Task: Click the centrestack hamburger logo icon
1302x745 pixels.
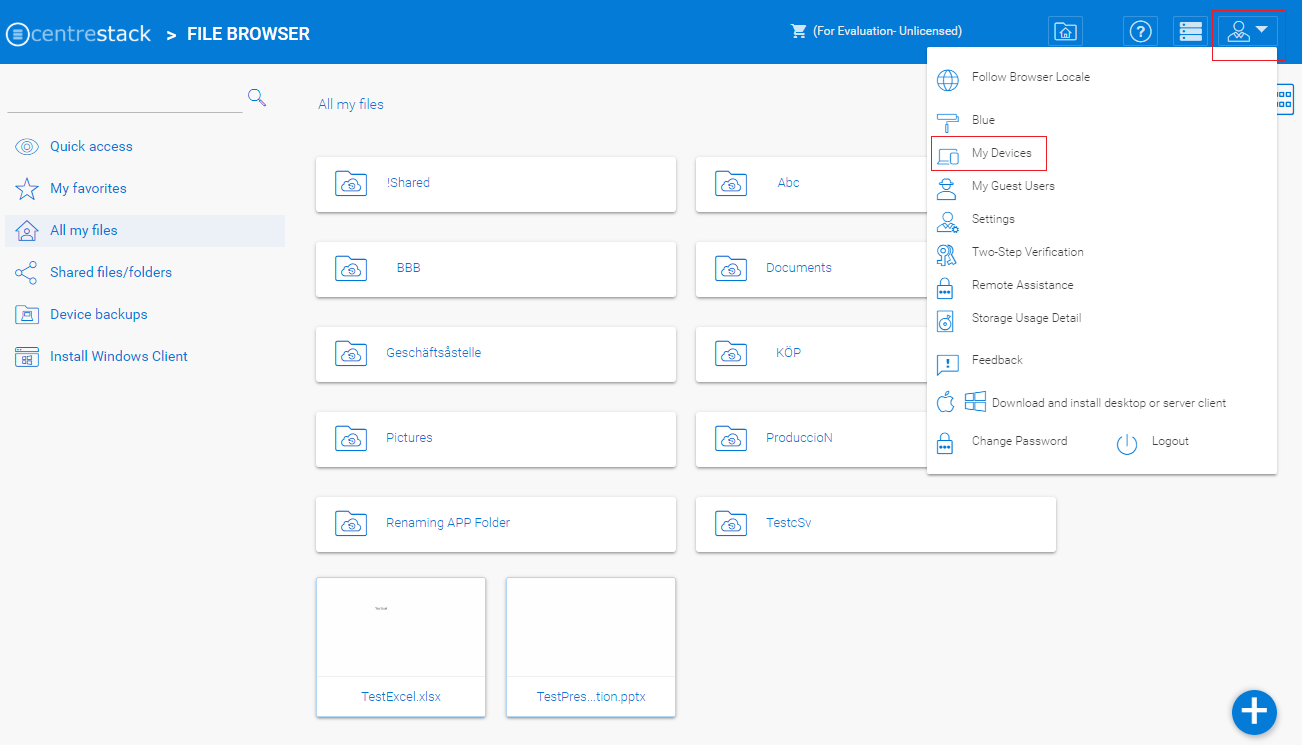Action: click(x=18, y=34)
